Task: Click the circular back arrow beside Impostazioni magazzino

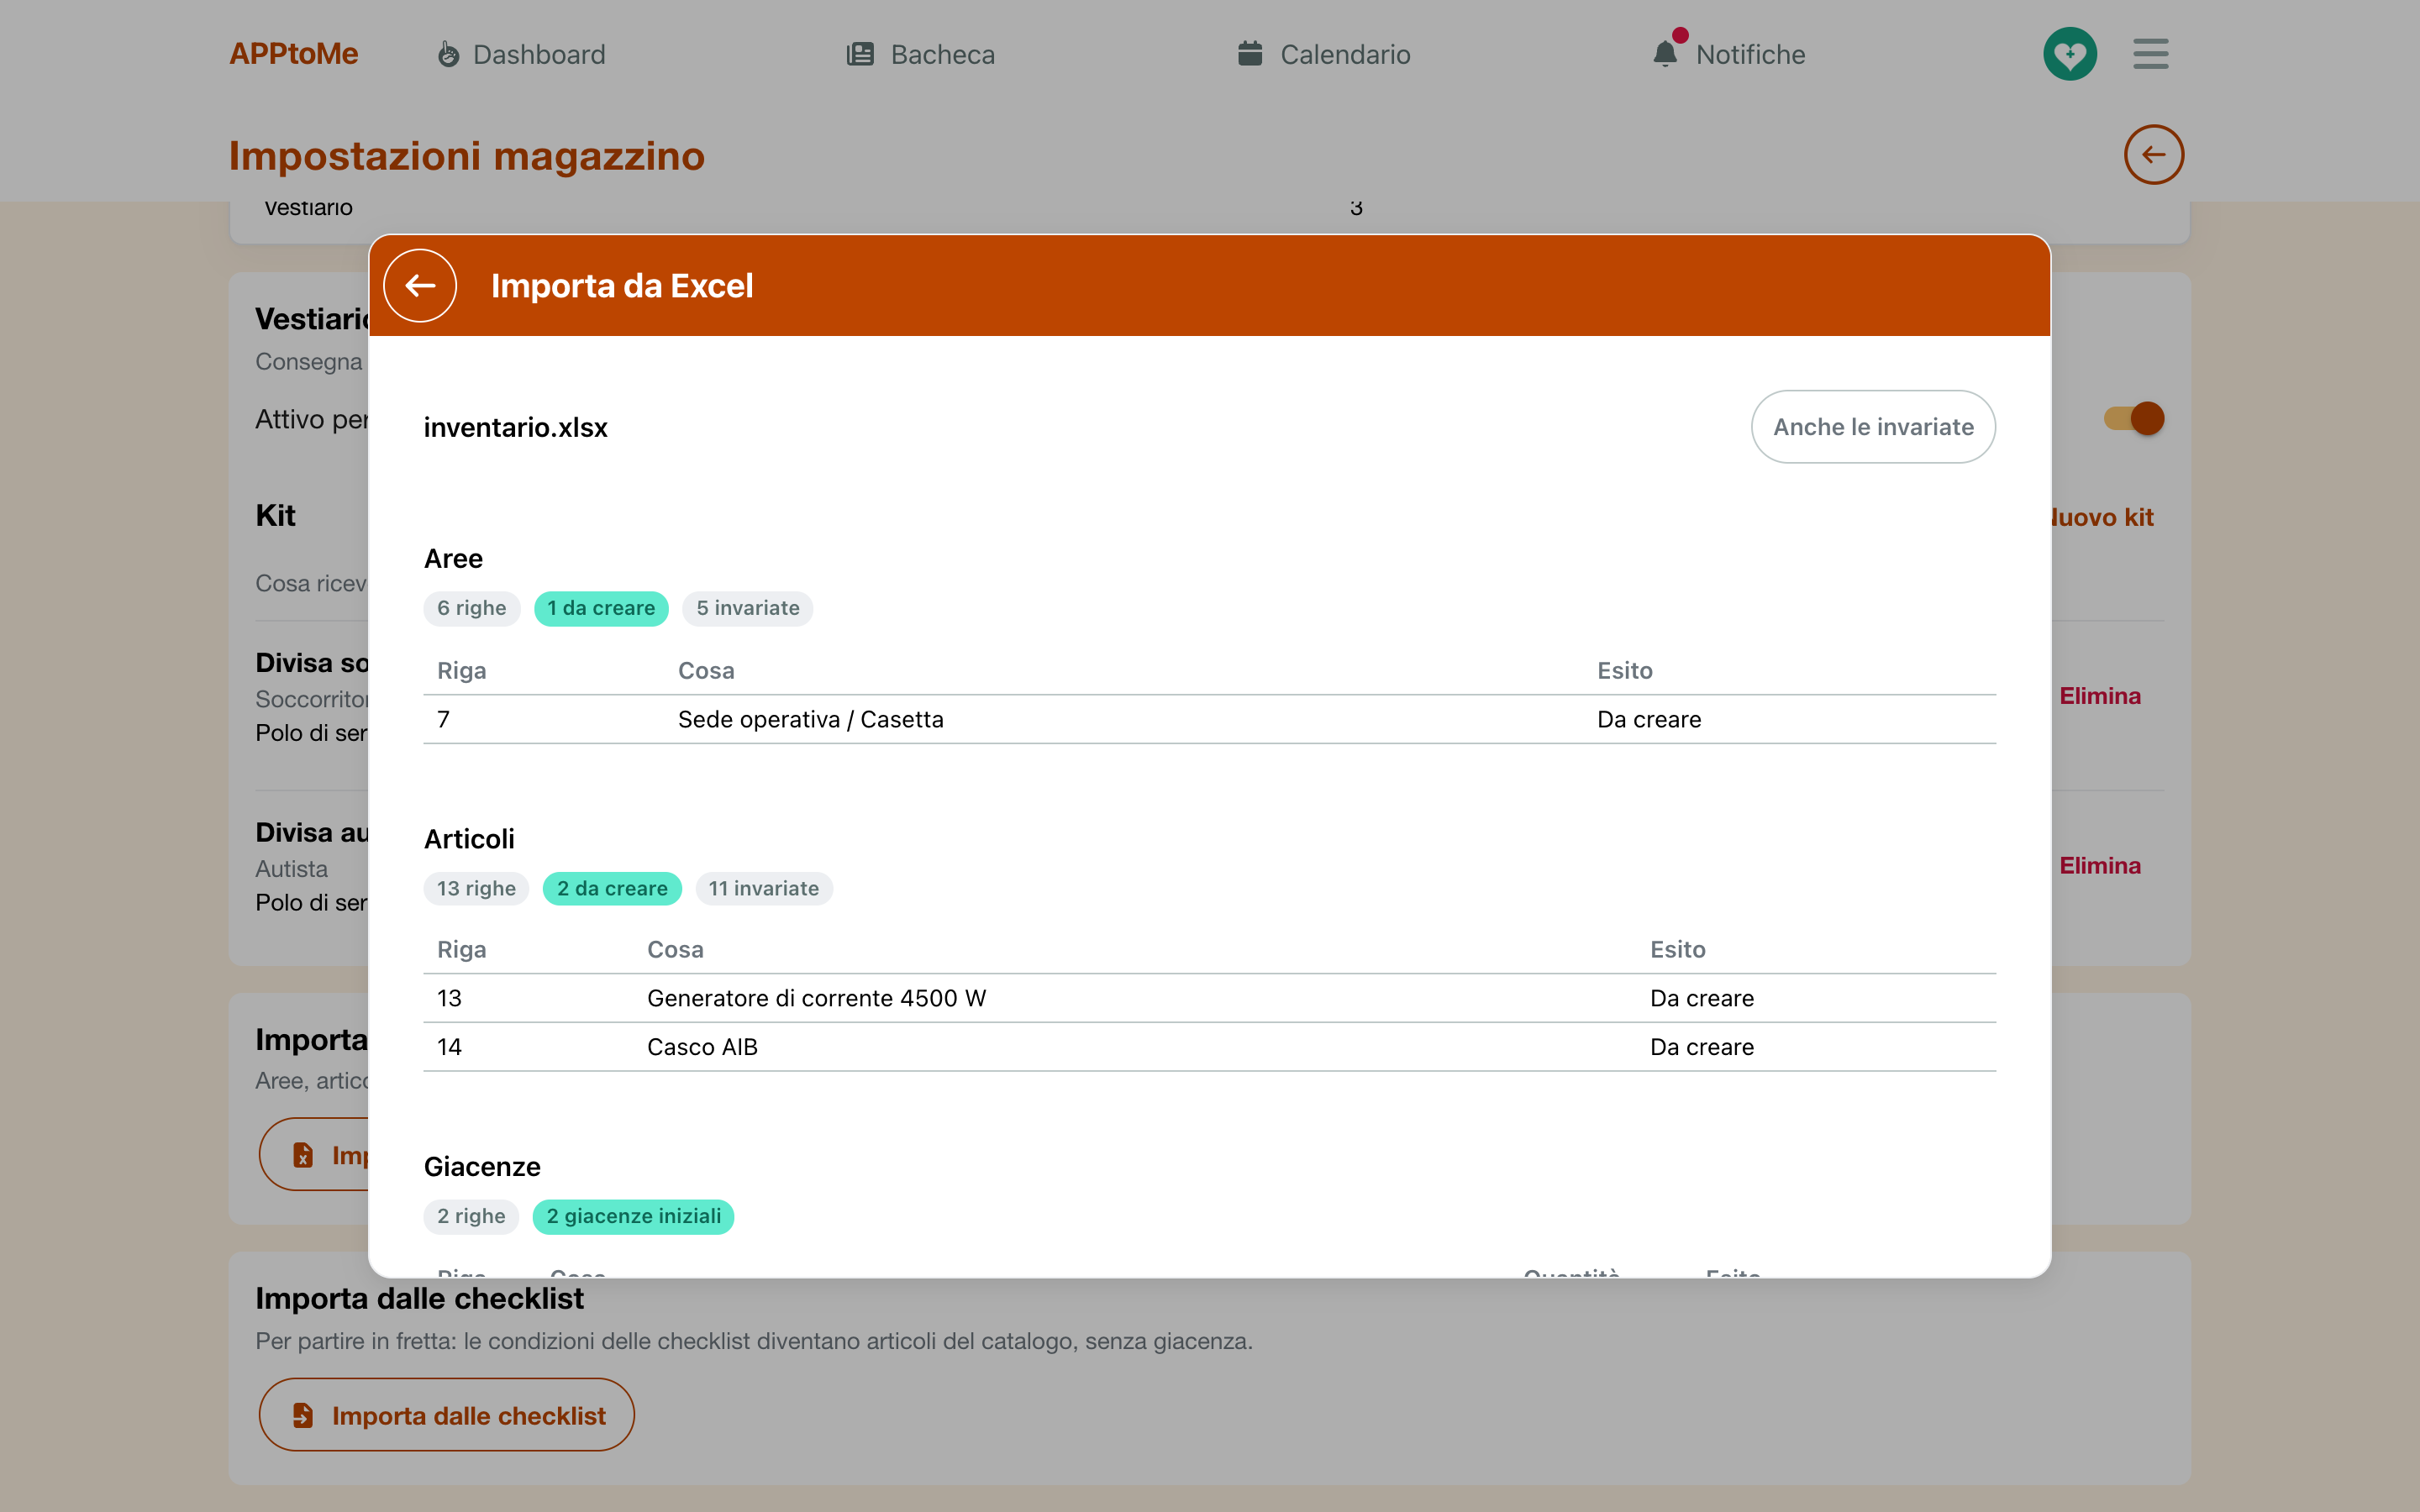Action: (2154, 154)
